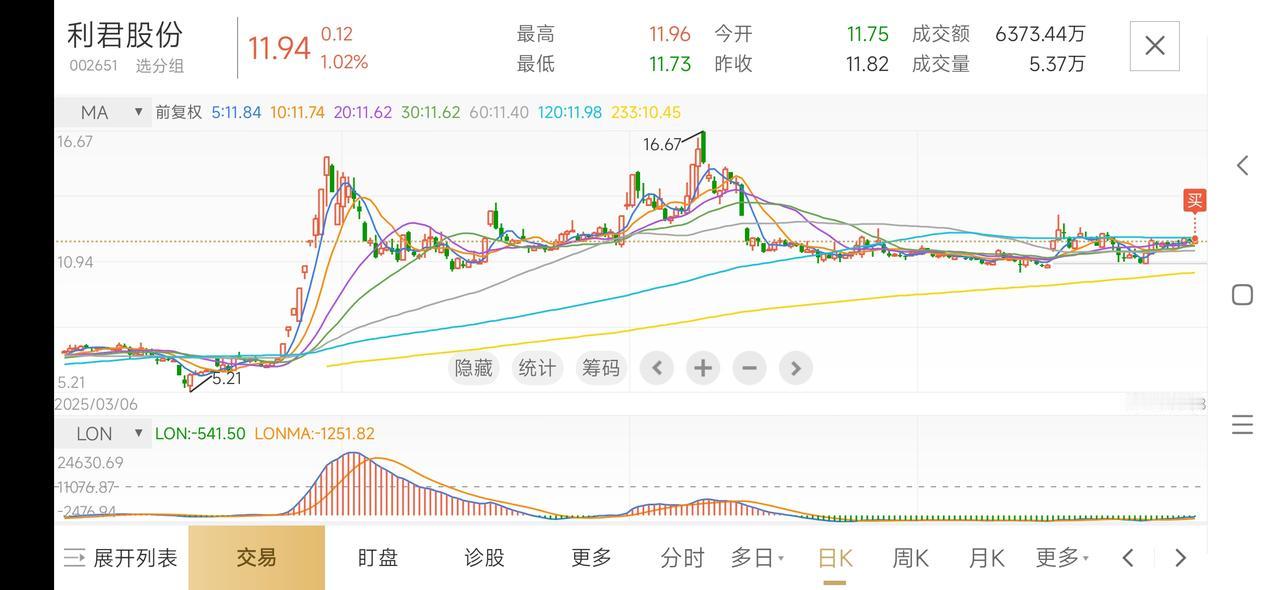The image size is (1278, 590).
Task: Tap the hamburger menu icon on the right edge
Action: pyautogui.click(x=1241, y=424)
